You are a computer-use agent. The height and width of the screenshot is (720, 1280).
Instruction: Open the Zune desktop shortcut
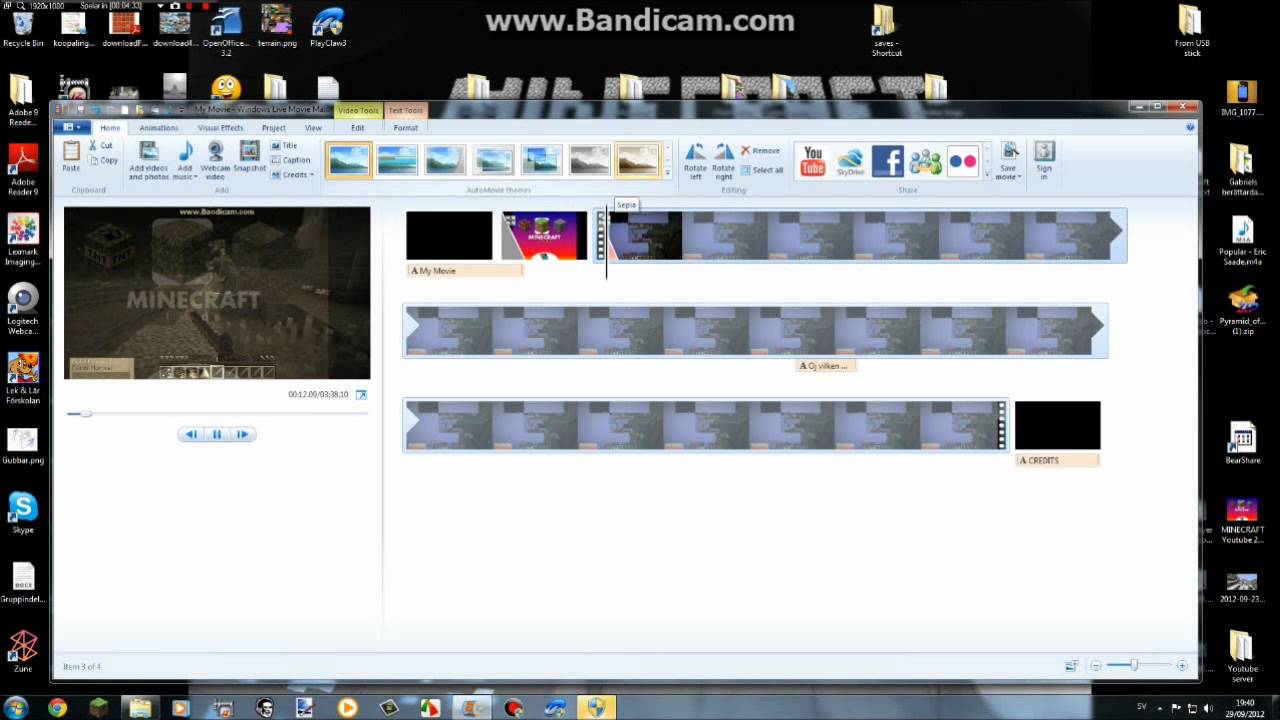click(22, 650)
